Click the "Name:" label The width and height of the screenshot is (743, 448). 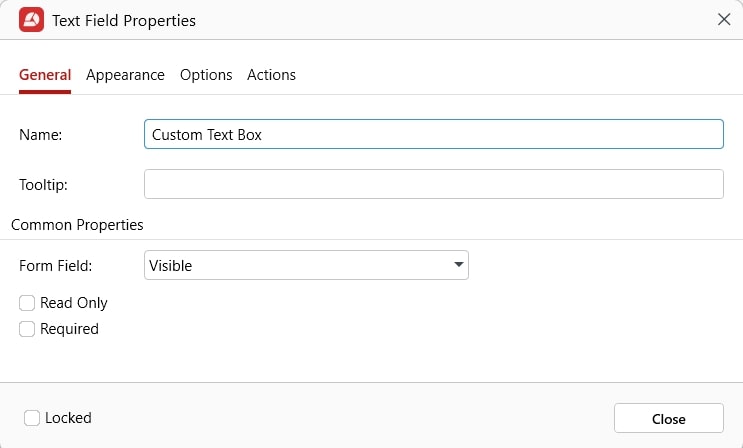pyautogui.click(x=41, y=134)
